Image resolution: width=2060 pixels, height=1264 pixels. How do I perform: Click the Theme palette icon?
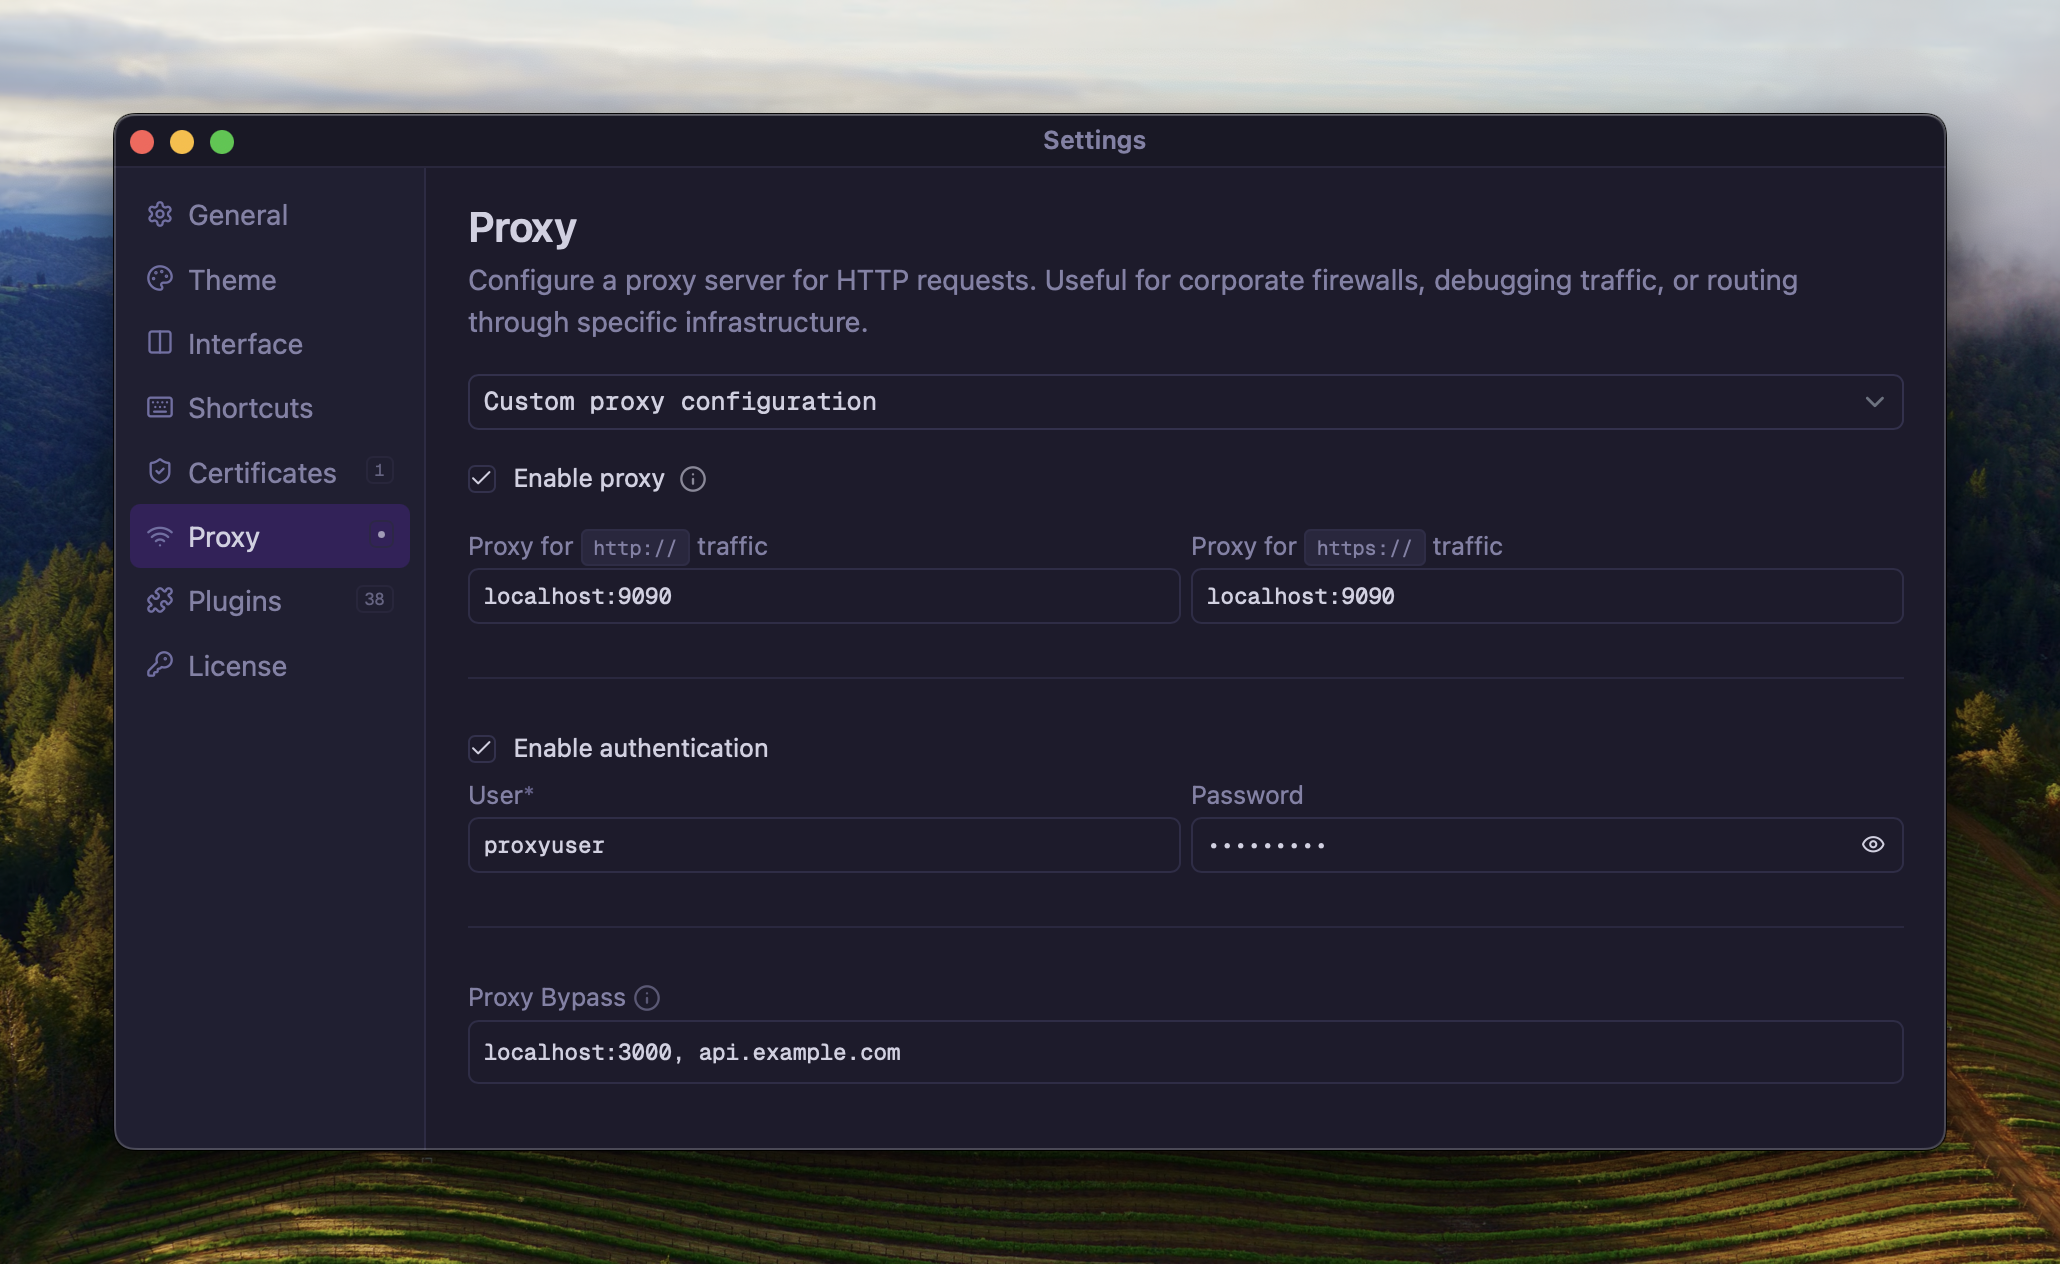coord(160,279)
